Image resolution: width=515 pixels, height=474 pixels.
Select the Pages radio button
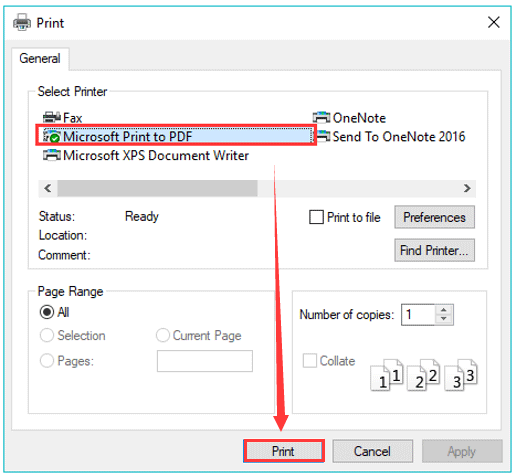pos(46,361)
